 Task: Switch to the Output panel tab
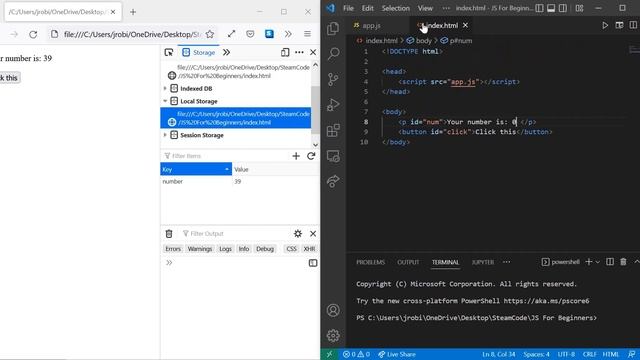point(408,262)
